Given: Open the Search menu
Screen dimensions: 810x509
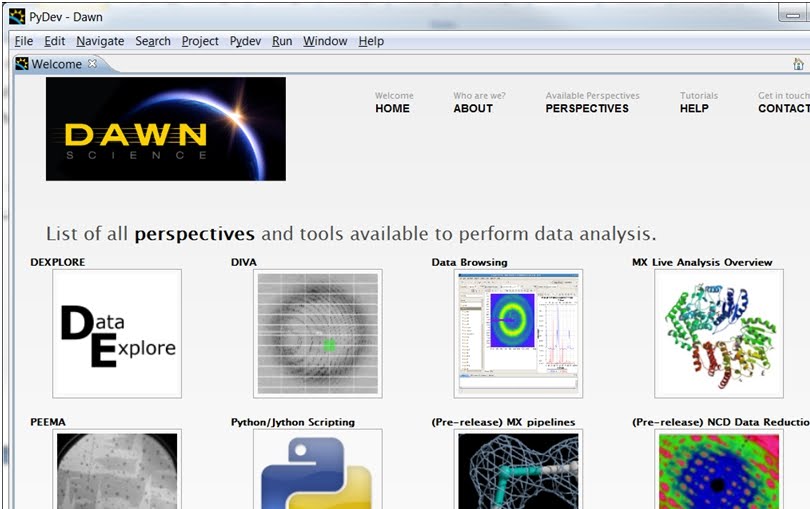Looking at the screenshot, I should [153, 41].
